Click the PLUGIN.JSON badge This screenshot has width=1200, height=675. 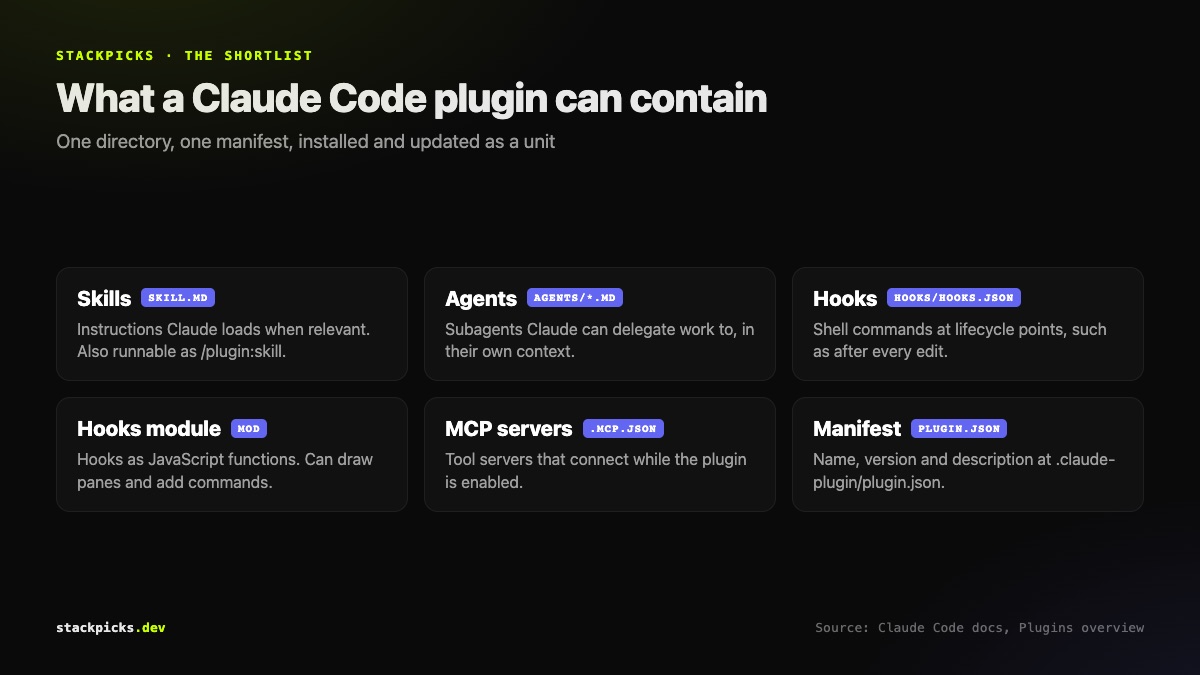pyautogui.click(x=959, y=428)
